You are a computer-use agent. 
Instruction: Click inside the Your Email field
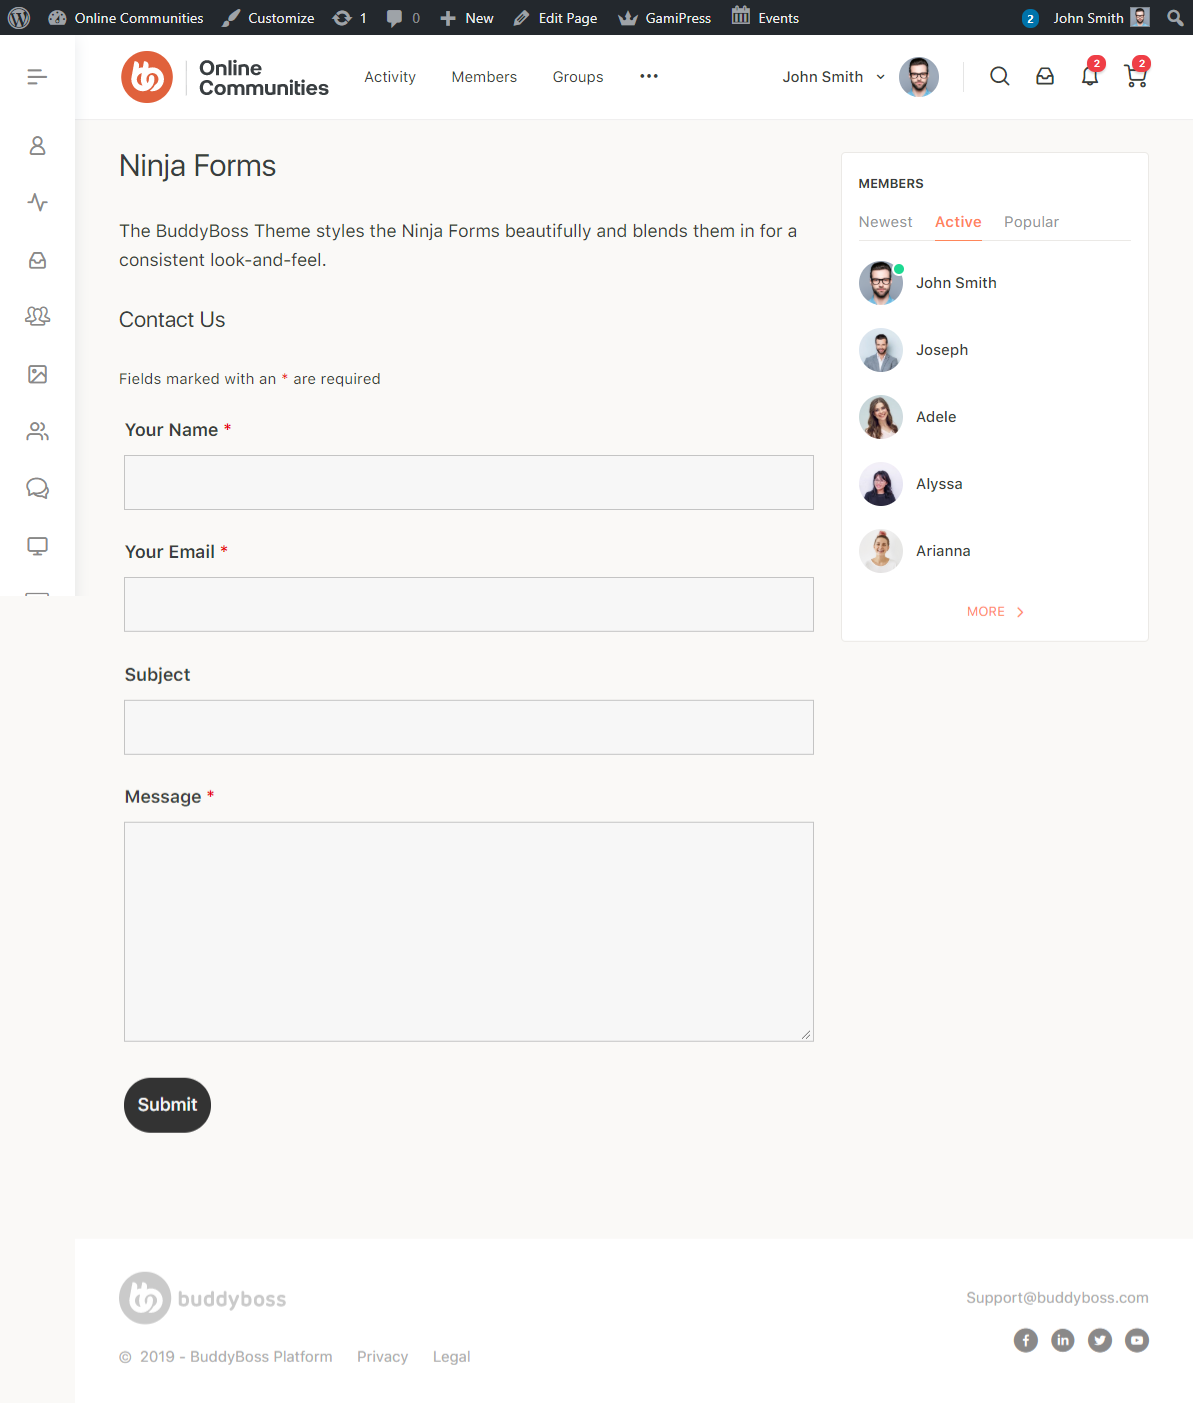coord(468,604)
